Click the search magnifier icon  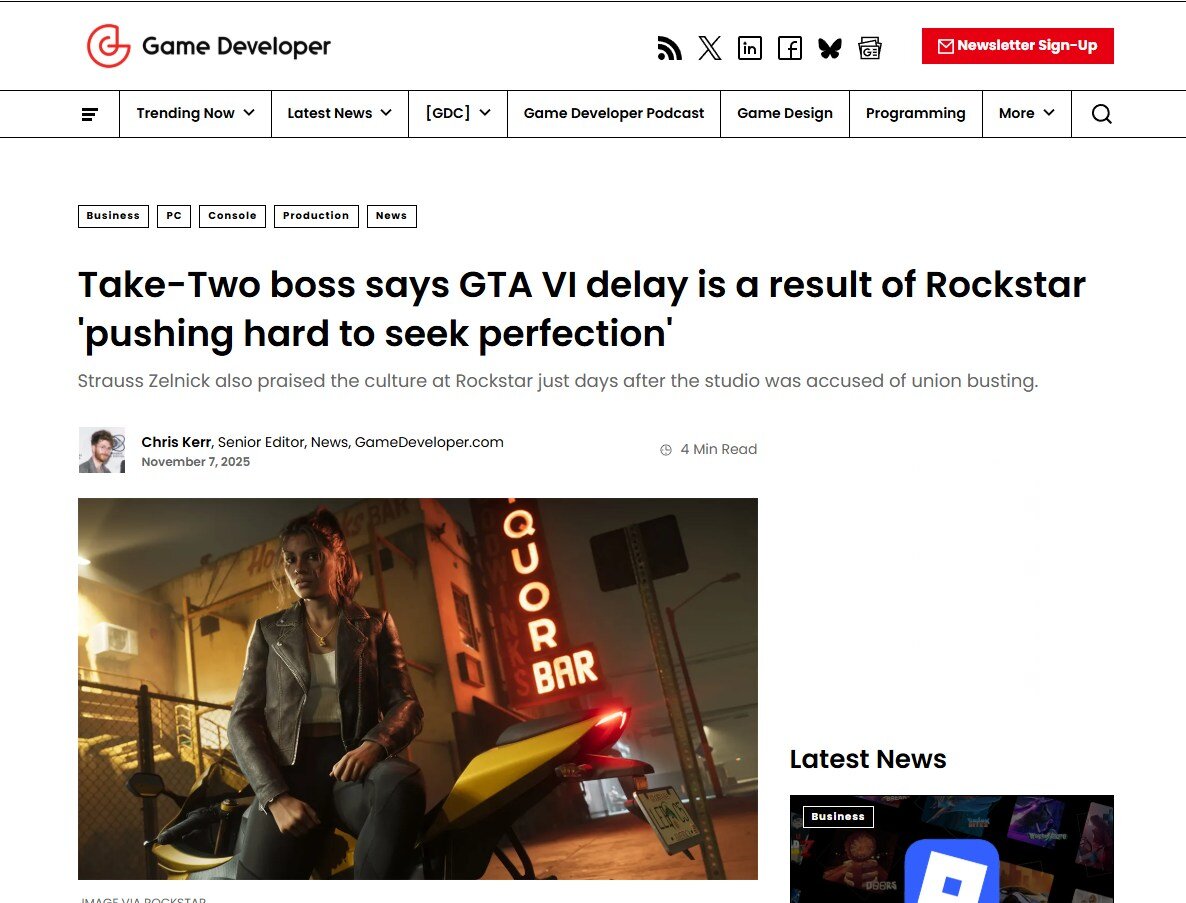click(1101, 114)
